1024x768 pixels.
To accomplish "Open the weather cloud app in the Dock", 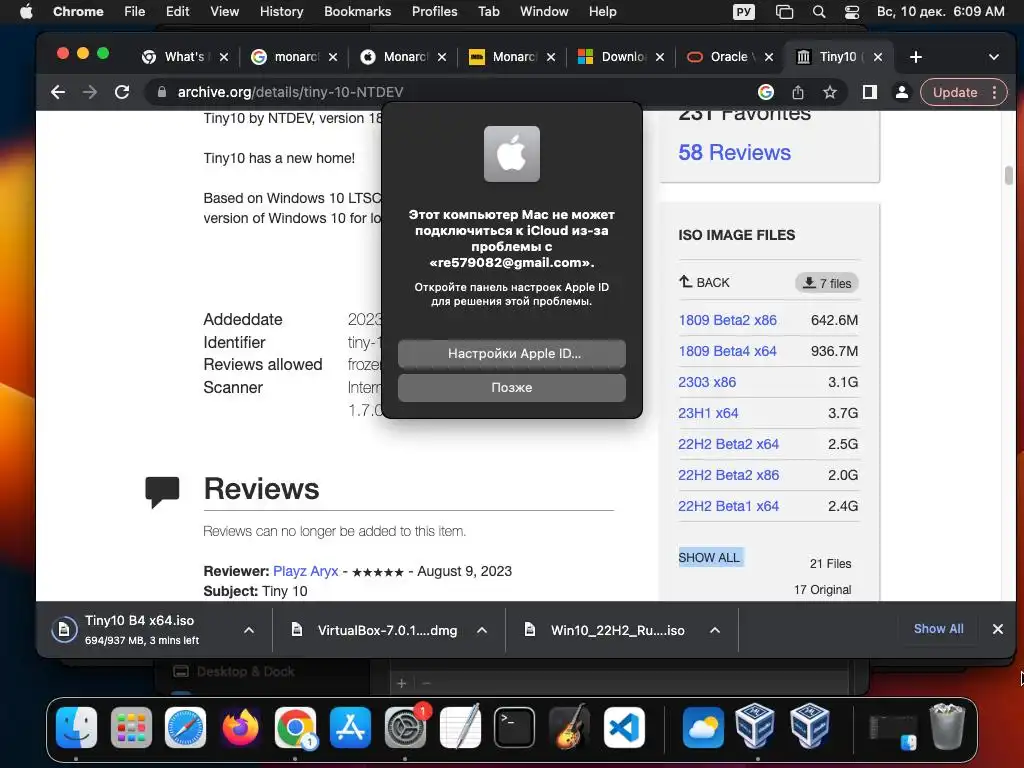I will pos(703,727).
